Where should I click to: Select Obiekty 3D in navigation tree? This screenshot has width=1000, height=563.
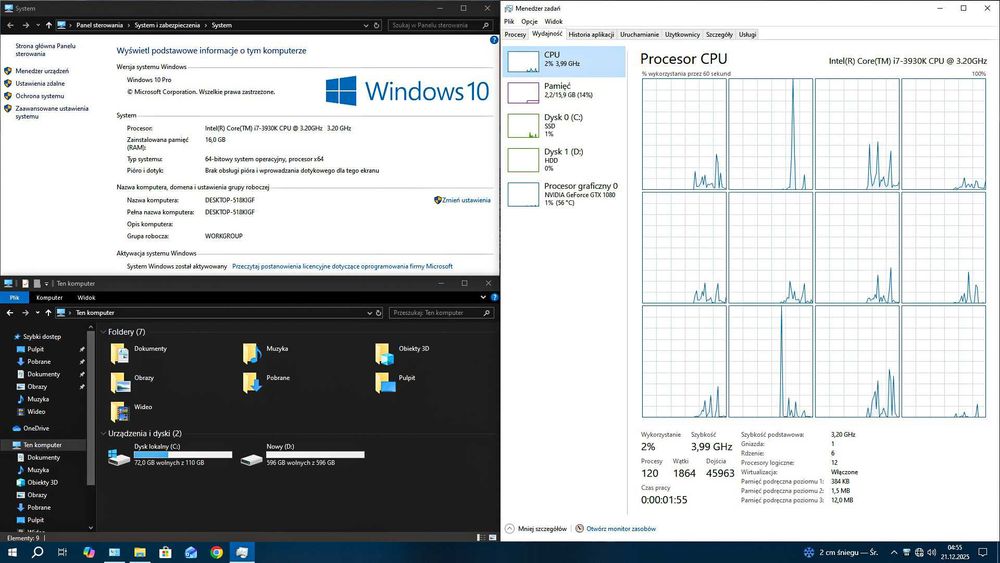point(42,483)
